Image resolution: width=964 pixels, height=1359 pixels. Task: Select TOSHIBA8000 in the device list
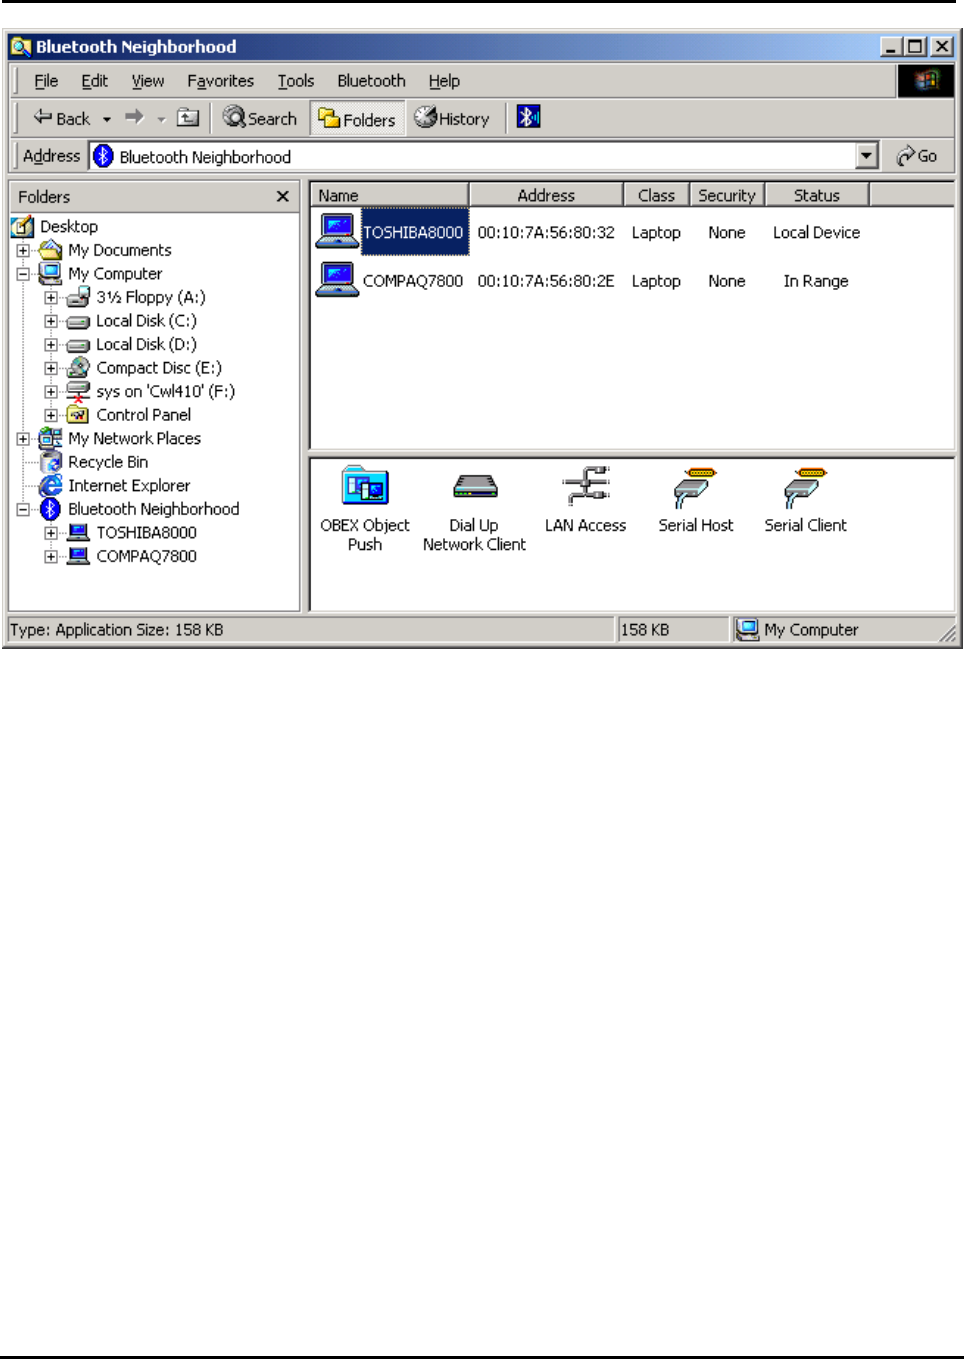pyautogui.click(x=413, y=232)
